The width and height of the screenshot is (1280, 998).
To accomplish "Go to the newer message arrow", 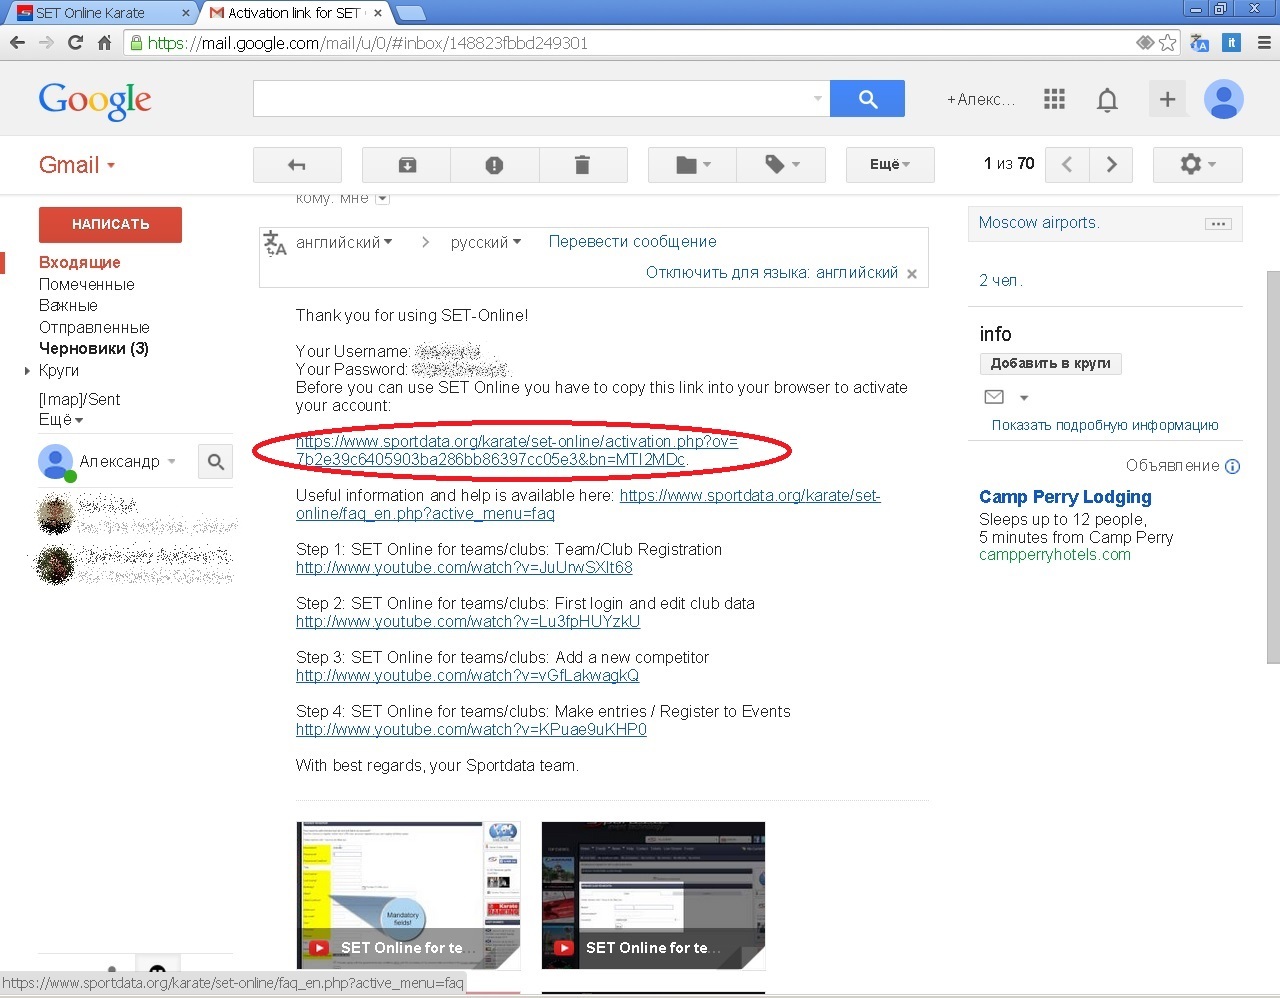I will [x=1067, y=165].
